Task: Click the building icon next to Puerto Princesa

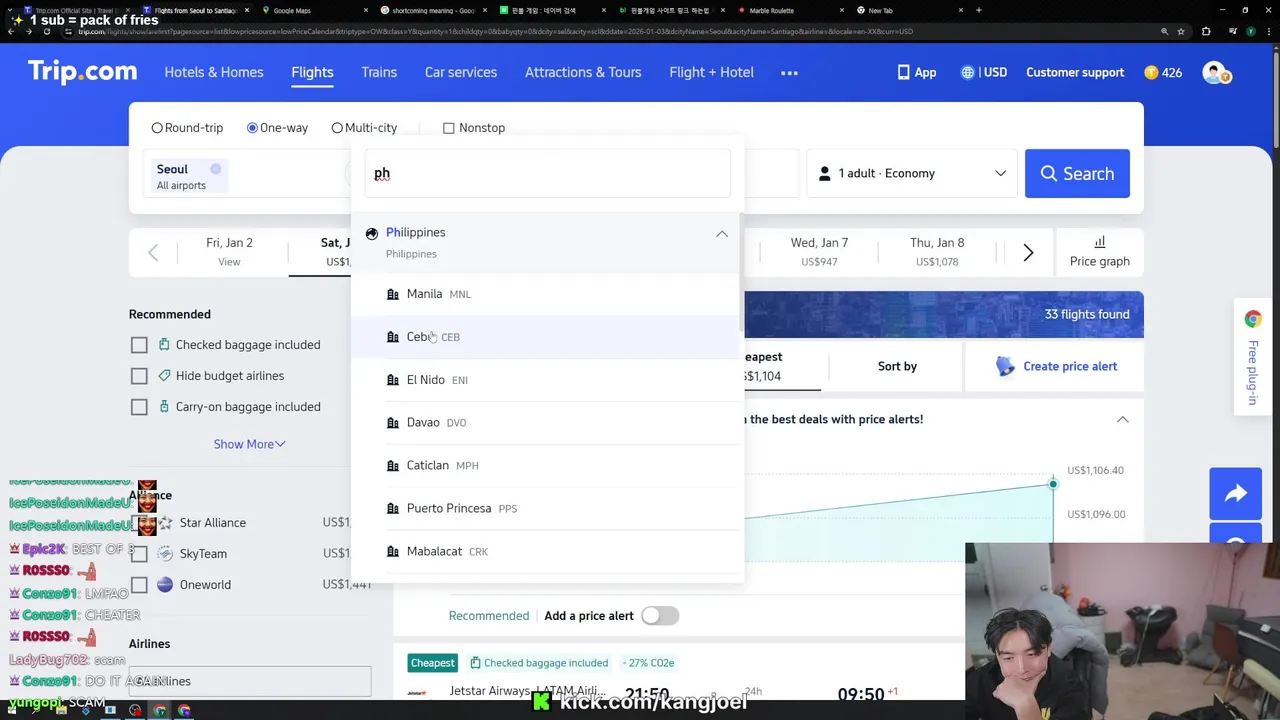Action: (393, 508)
